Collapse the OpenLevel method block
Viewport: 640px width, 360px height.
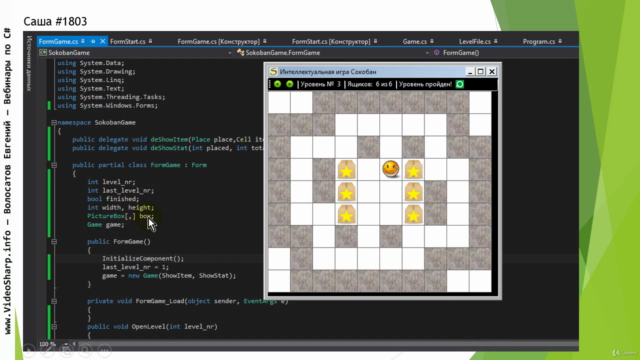(54, 327)
